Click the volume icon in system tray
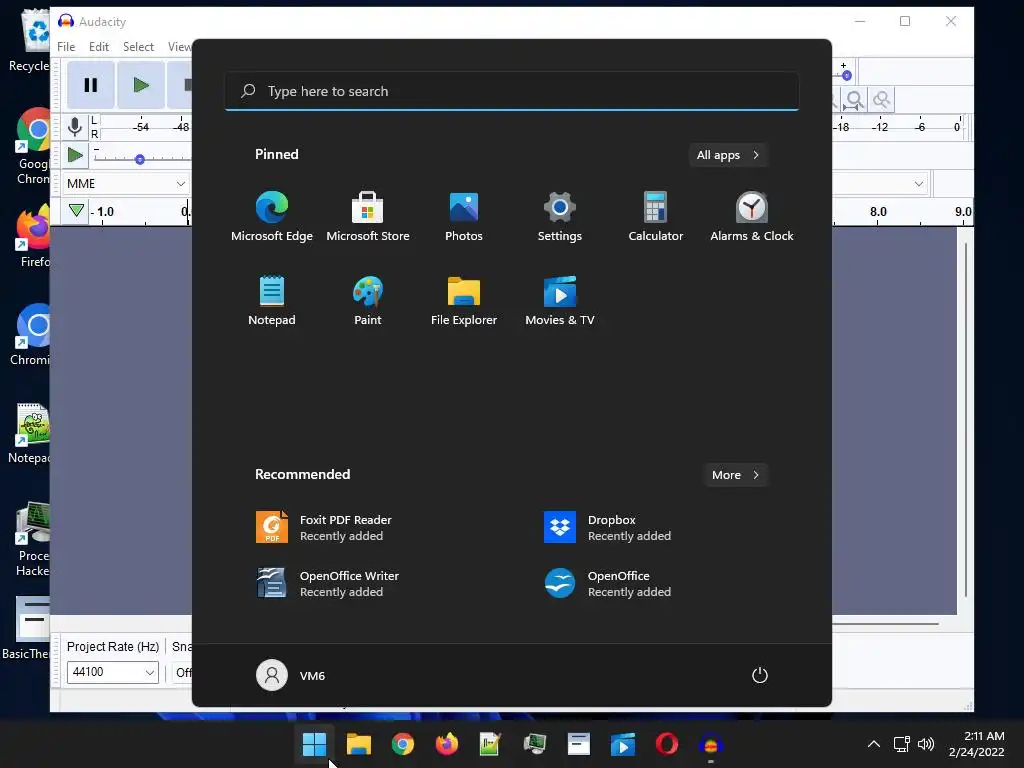 [x=926, y=744]
